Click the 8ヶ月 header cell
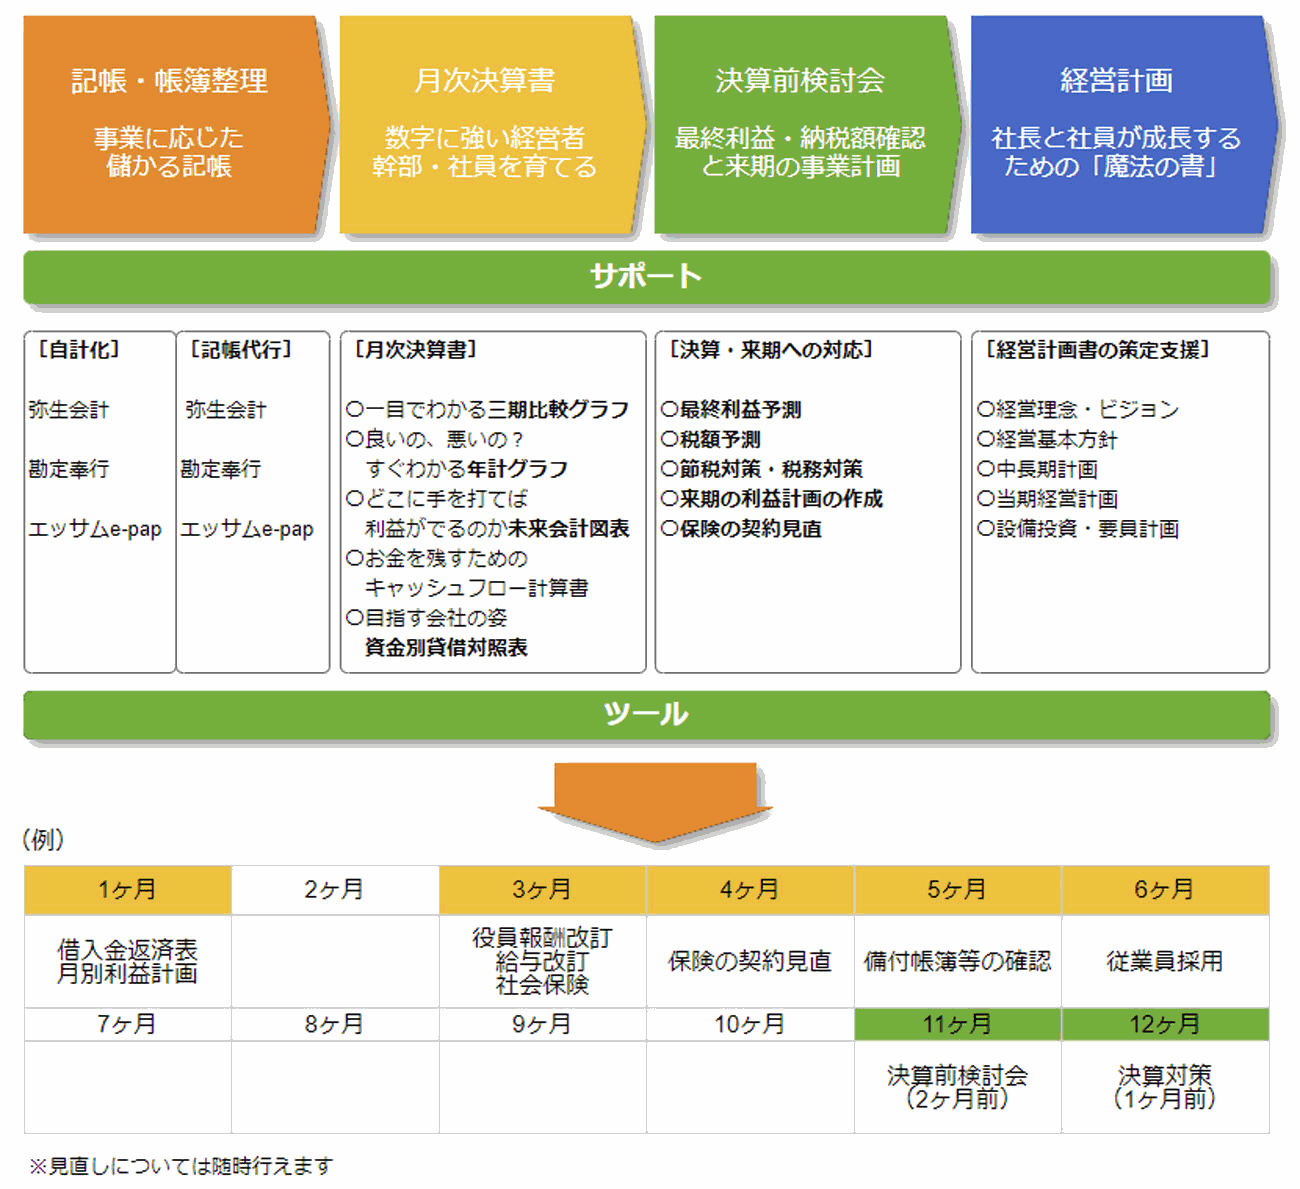The height and width of the screenshot is (1189, 1300). [x=335, y=1025]
